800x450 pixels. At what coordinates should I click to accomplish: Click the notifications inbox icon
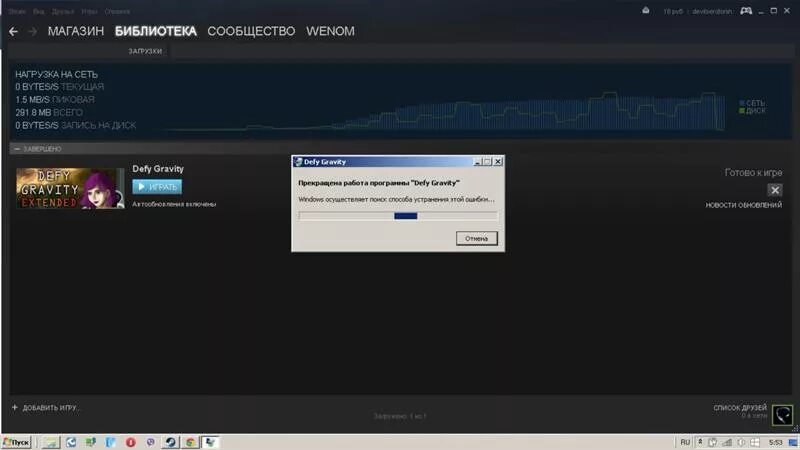point(645,11)
